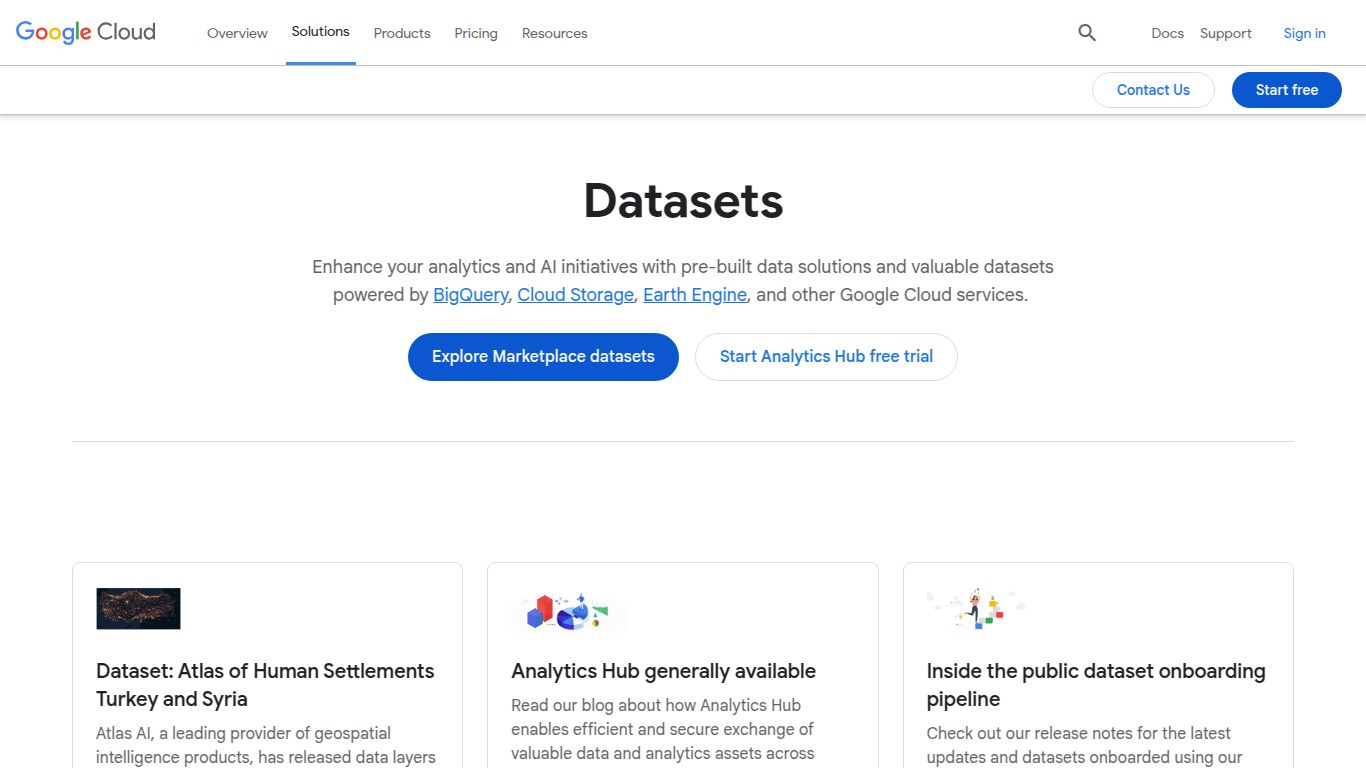Viewport: 1366px width, 768px height.
Task: Open the search magnifier icon
Action: point(1087,33)
